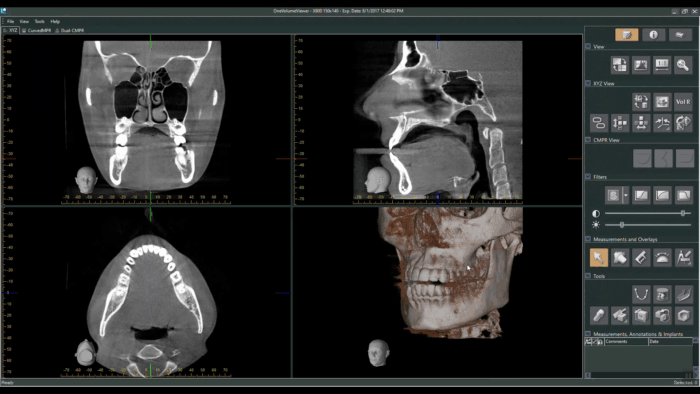
Task: Select the implant placement tool
Action: [599, 315]
